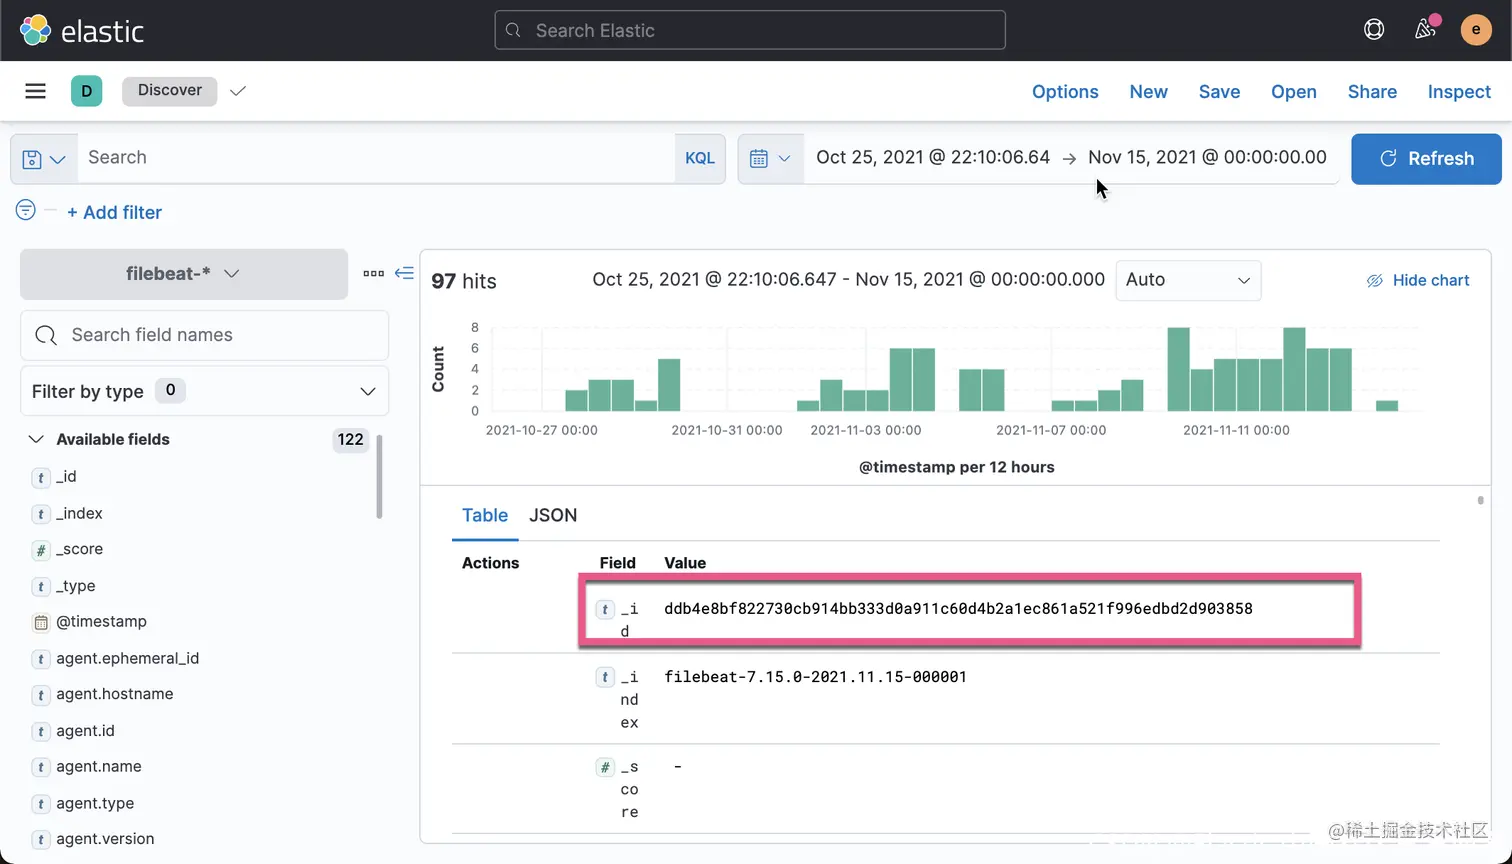Focus the KQL query search field
This screenshot has height=864, width=1512.
click(376, 158)
